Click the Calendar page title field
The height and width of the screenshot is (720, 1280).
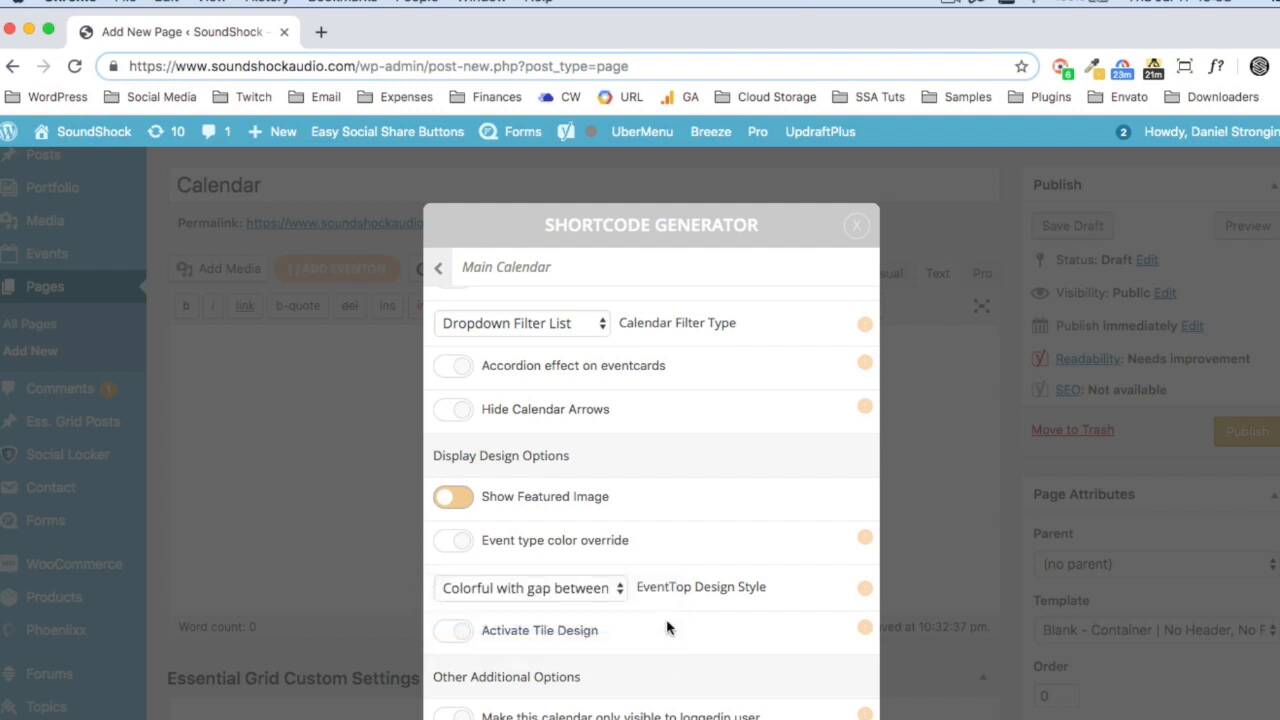(585, 186)
